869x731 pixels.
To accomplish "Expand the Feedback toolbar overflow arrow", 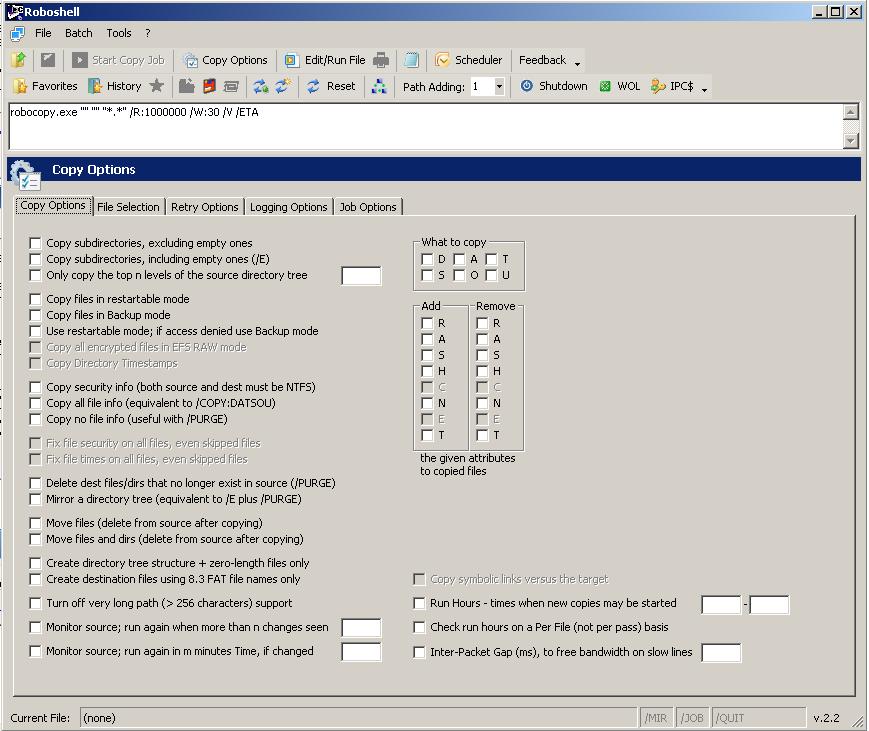I will click(x=577, y=64).
